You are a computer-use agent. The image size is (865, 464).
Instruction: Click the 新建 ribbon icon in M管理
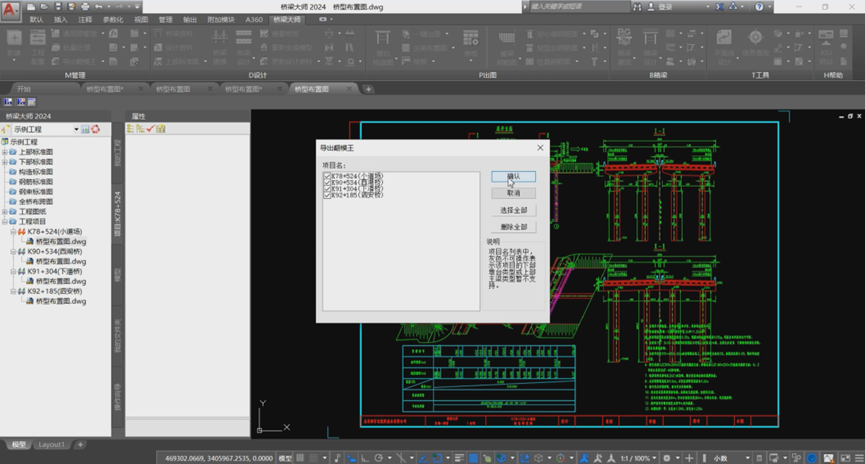coord(14,44)
